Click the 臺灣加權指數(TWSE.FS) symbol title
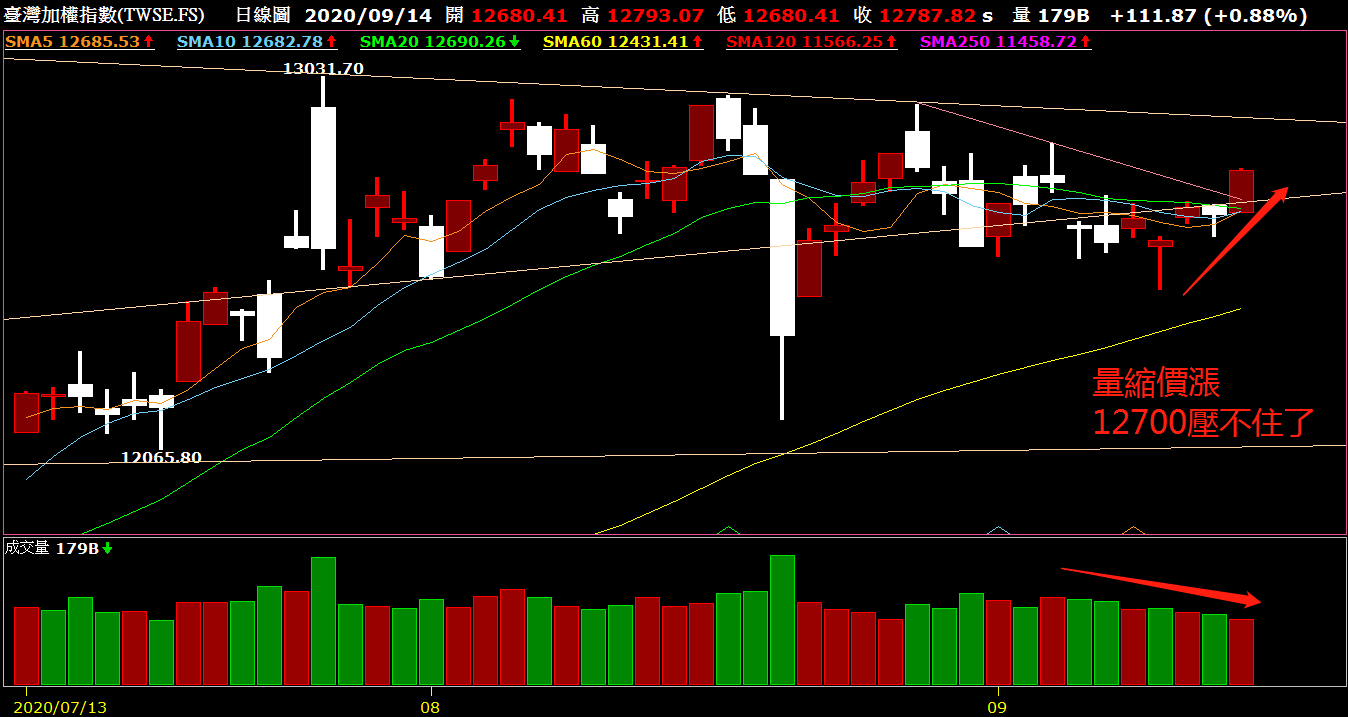This screenshot has width=1348, height=717. coord(103,15)
